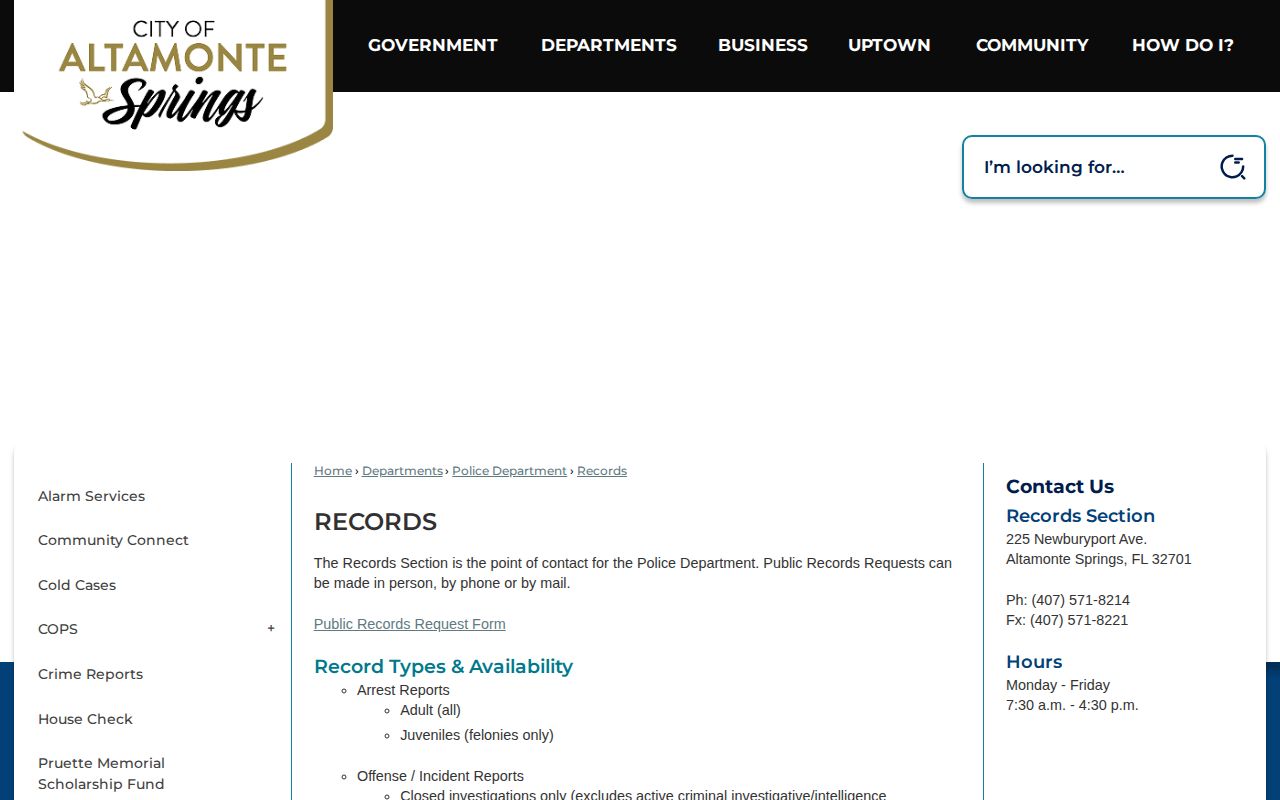
Task: Open the How Do I? menu
Action: pos(1182,45)
